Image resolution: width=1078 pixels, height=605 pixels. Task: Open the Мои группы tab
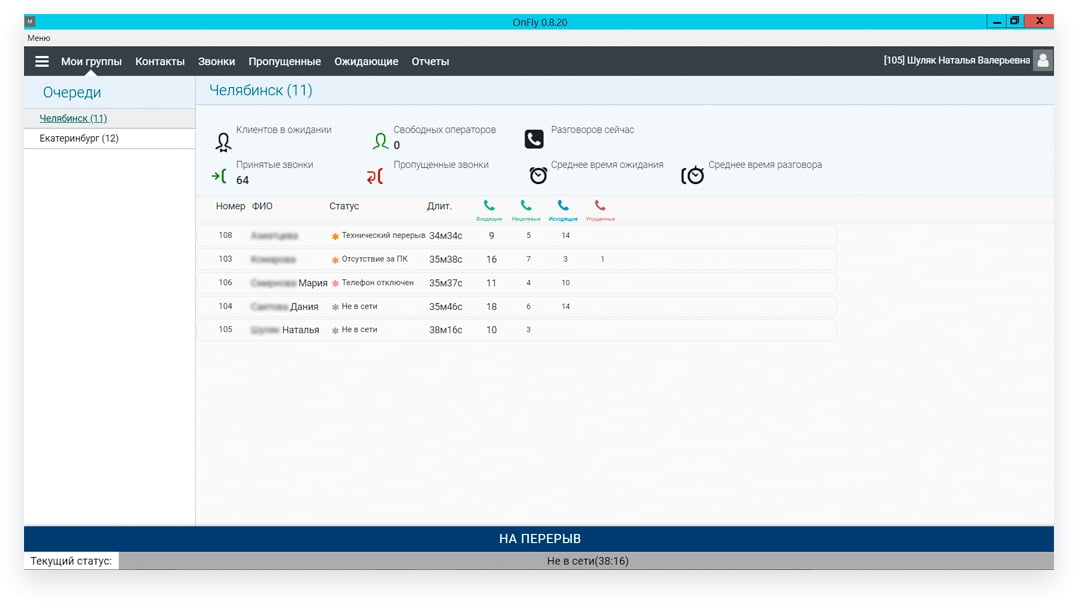[x=91, y=61]
